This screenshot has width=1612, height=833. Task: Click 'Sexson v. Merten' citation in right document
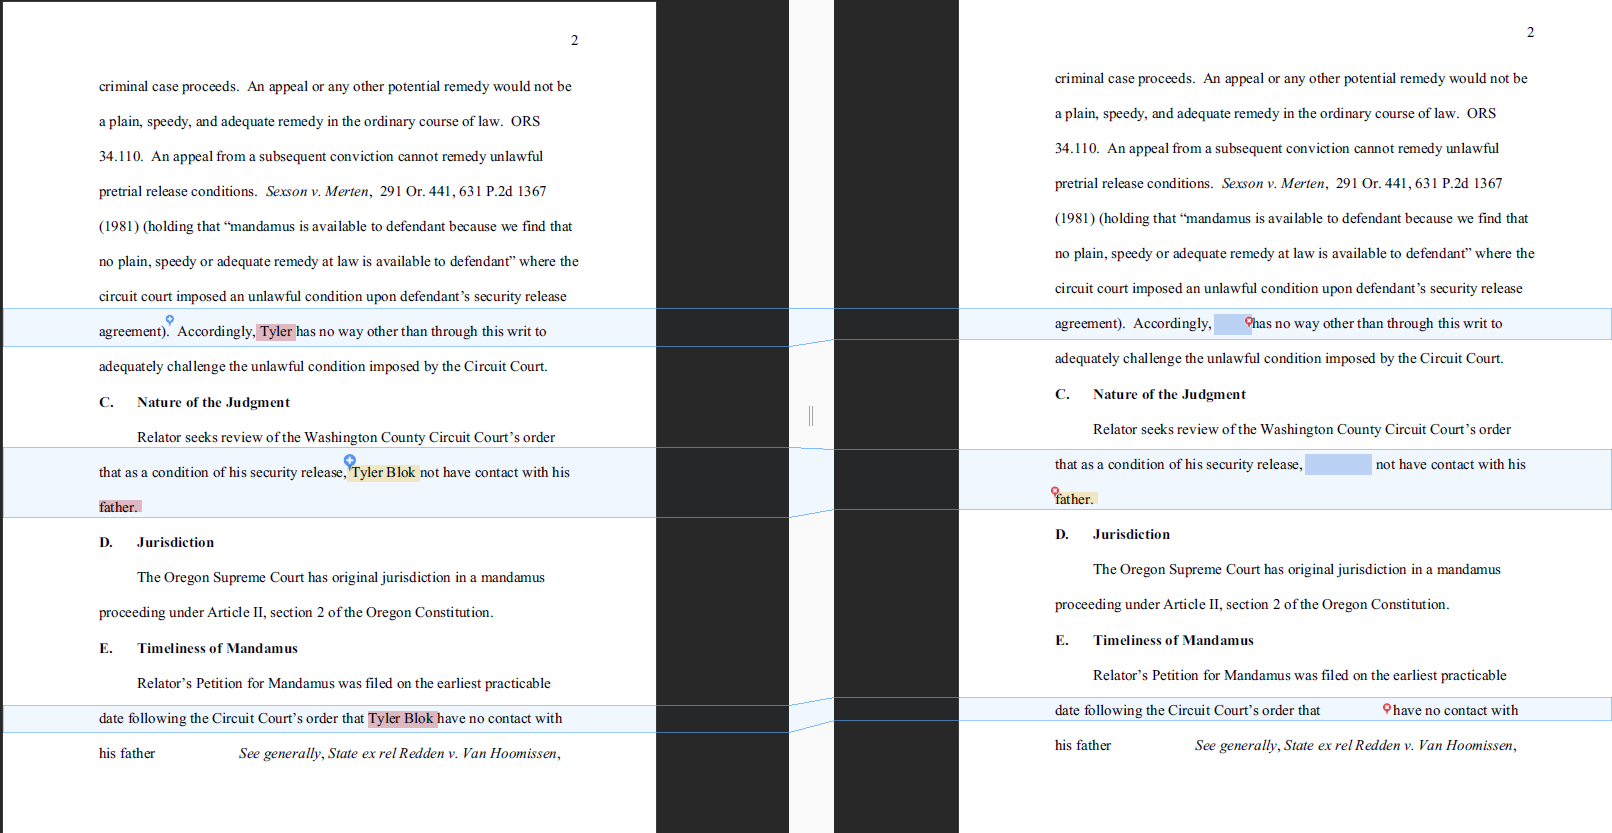1273,183
